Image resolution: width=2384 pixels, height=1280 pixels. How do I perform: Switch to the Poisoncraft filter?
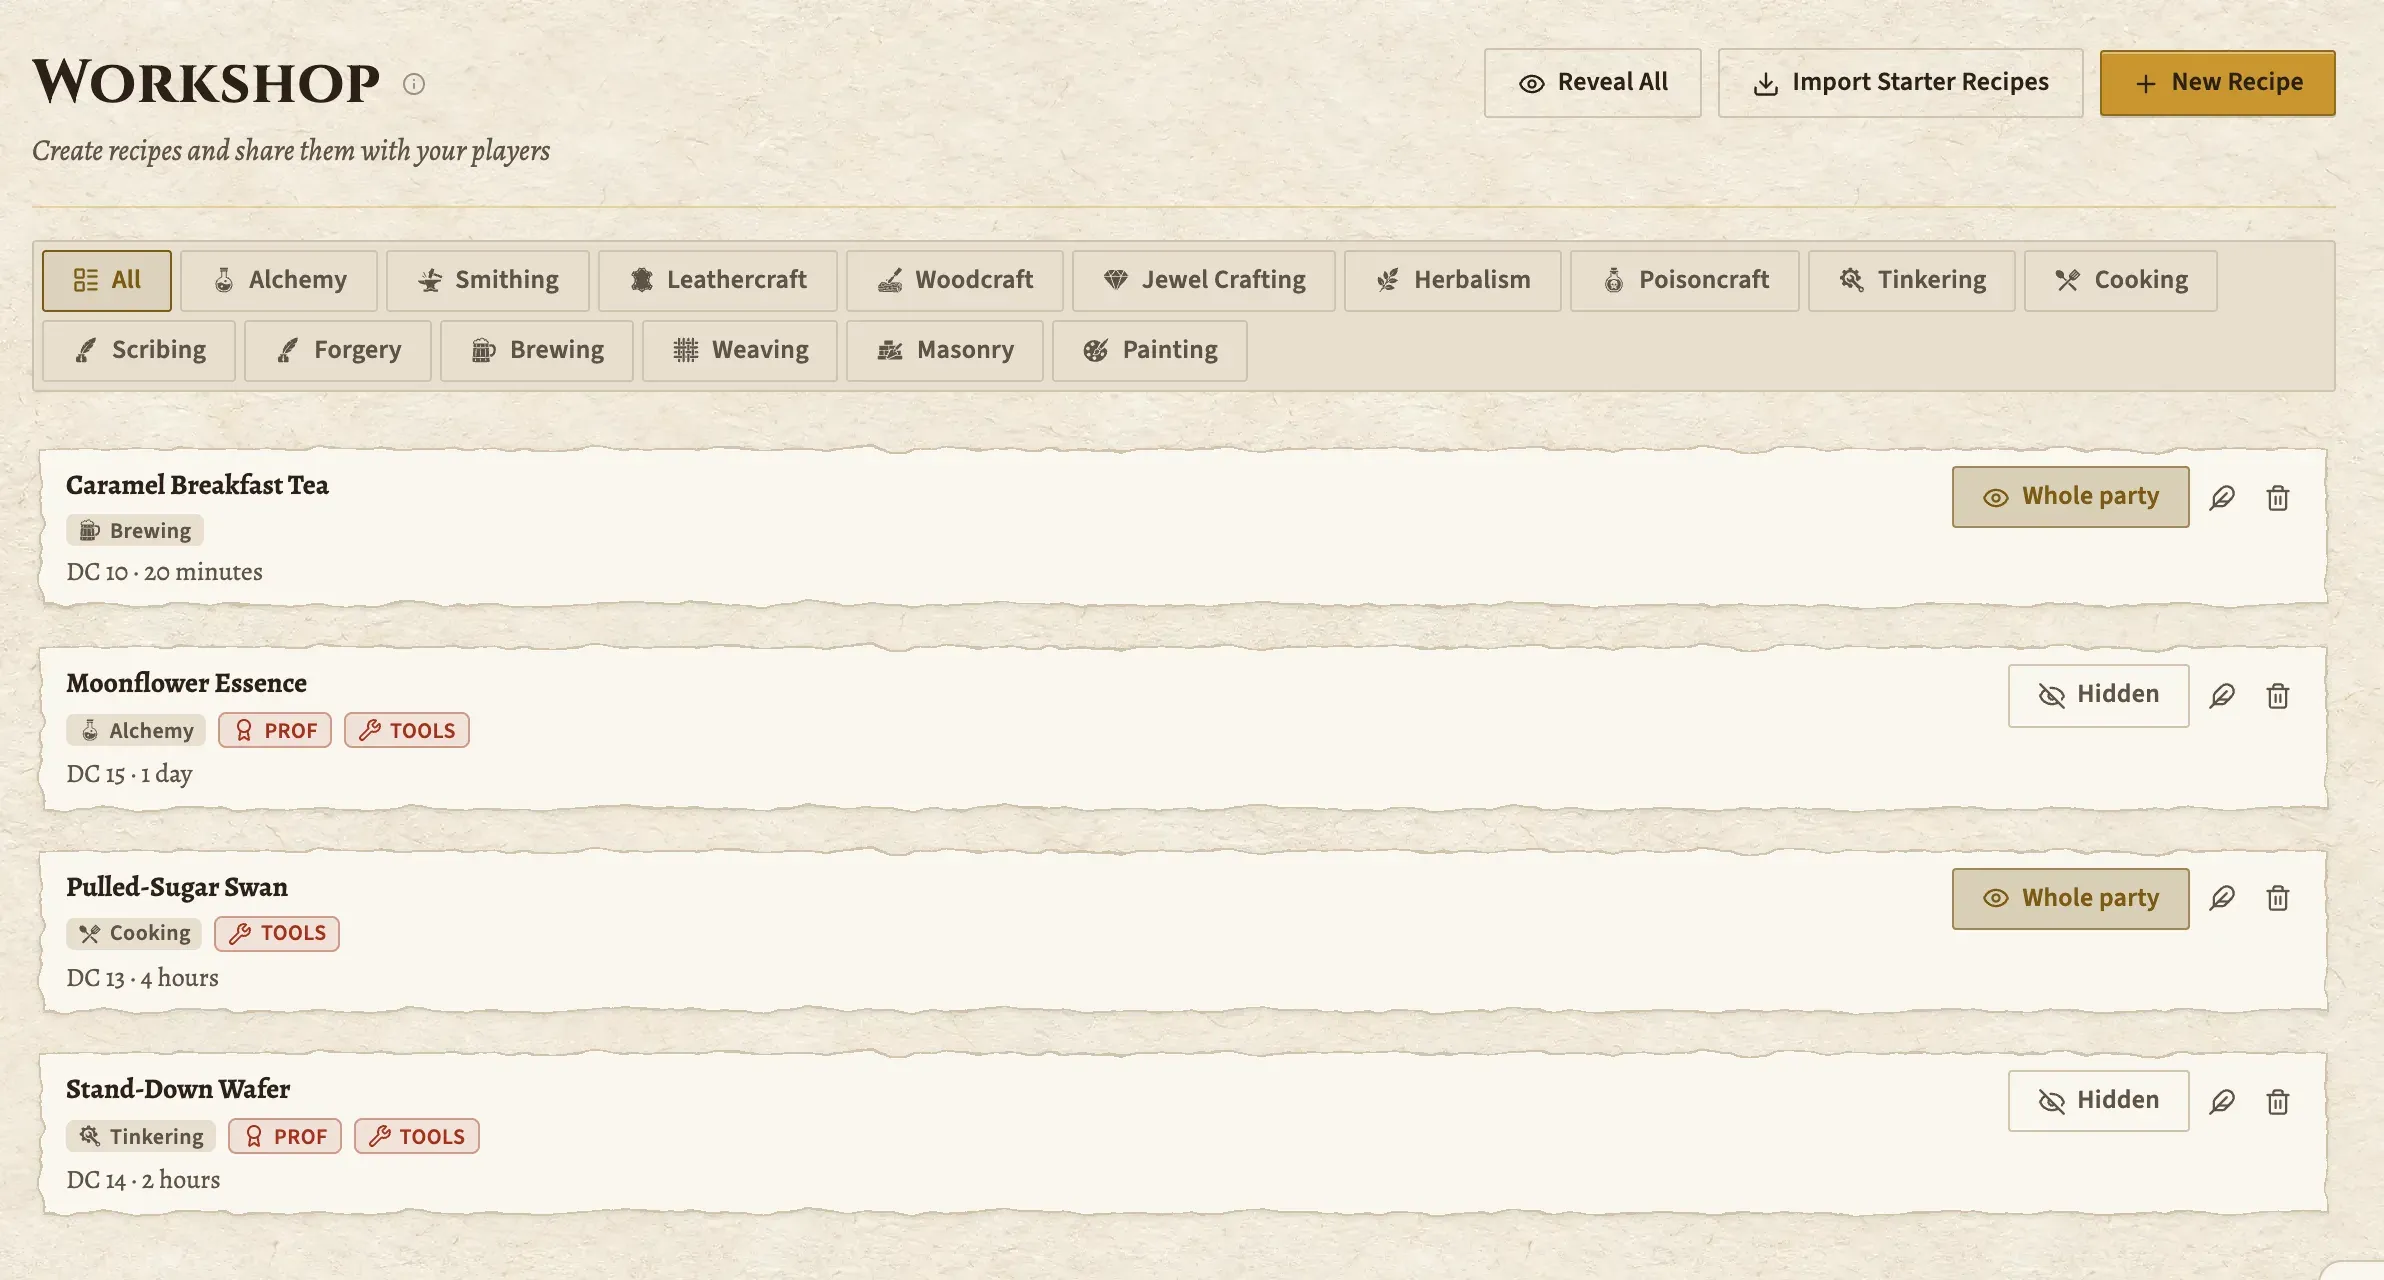[1685, 280]
